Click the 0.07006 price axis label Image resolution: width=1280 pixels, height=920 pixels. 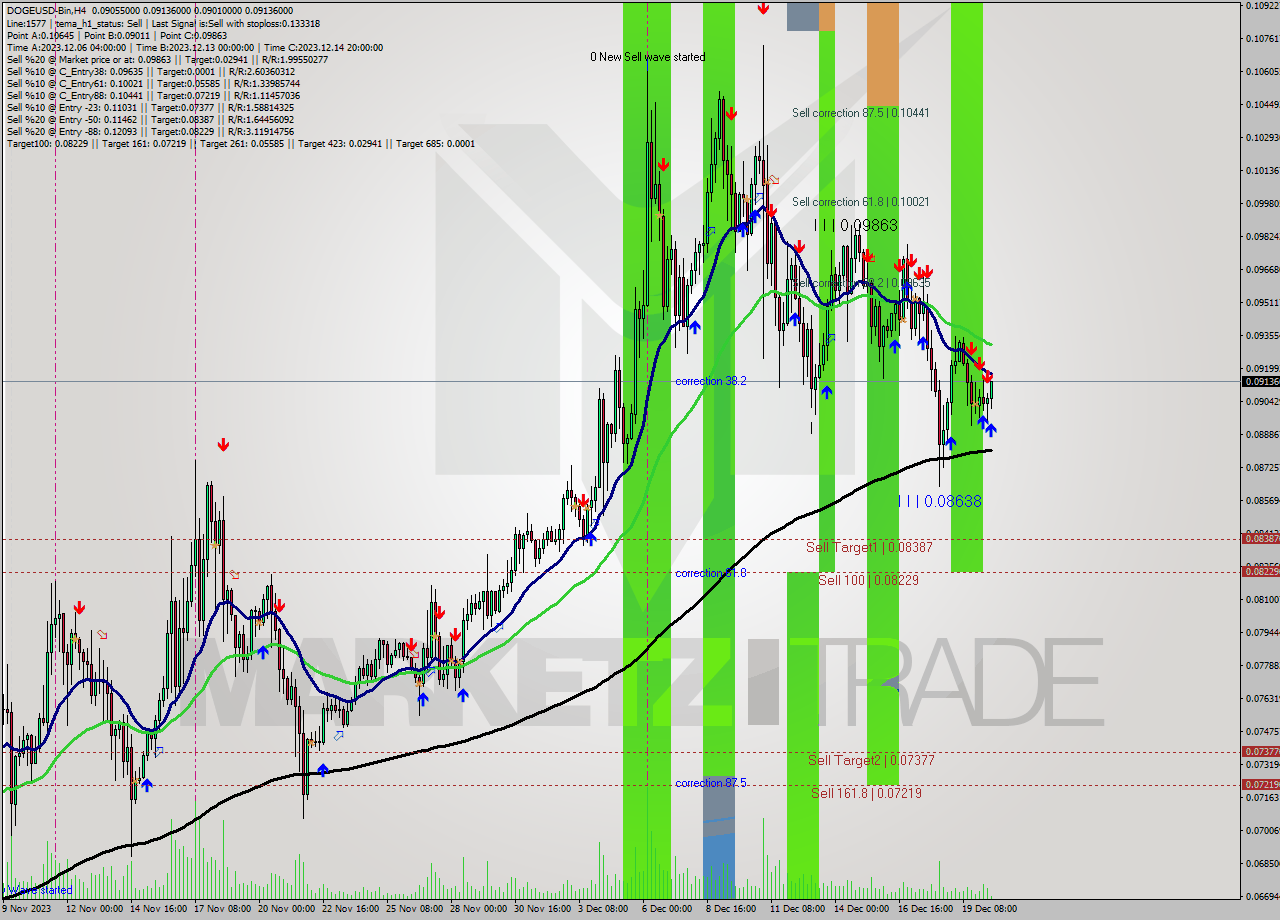point(1262,830)
